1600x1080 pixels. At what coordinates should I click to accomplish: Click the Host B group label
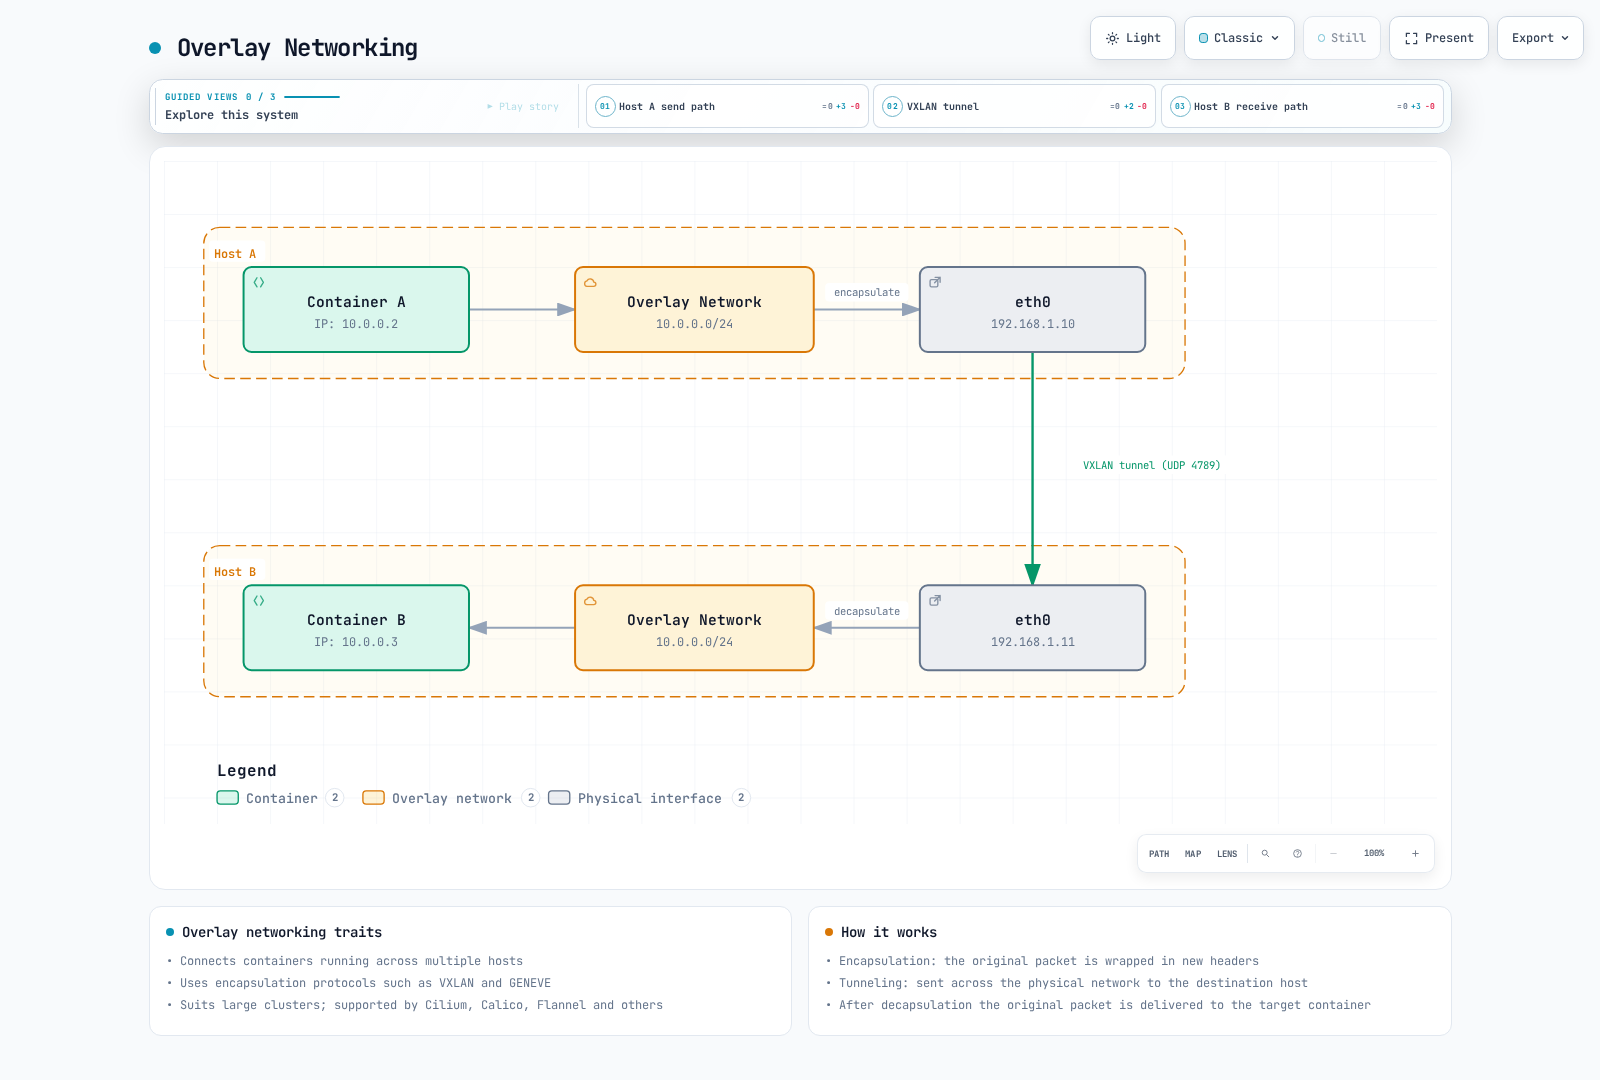[235, 572]
